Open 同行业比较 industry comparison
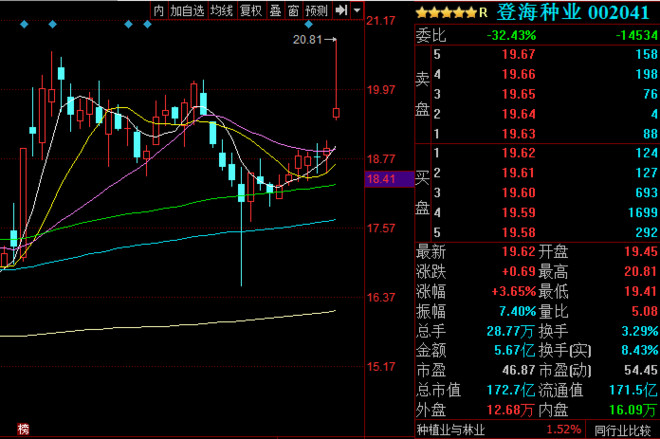Image resolution: width=660 pixels, height=439 pixels. pyautogui.click(x=622, y=430)
